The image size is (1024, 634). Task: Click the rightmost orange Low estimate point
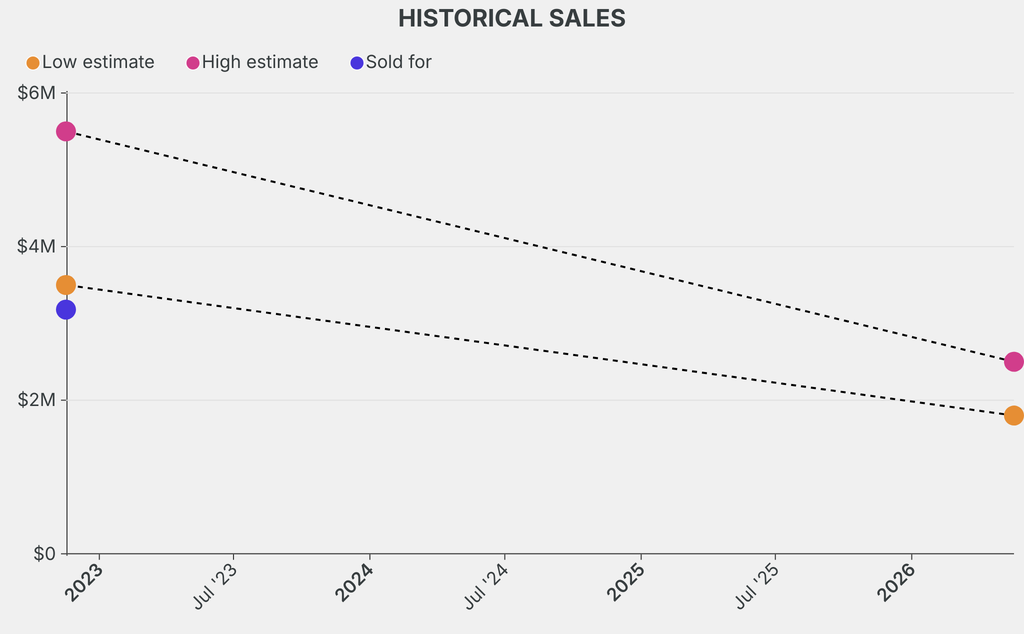point(1013,415)
